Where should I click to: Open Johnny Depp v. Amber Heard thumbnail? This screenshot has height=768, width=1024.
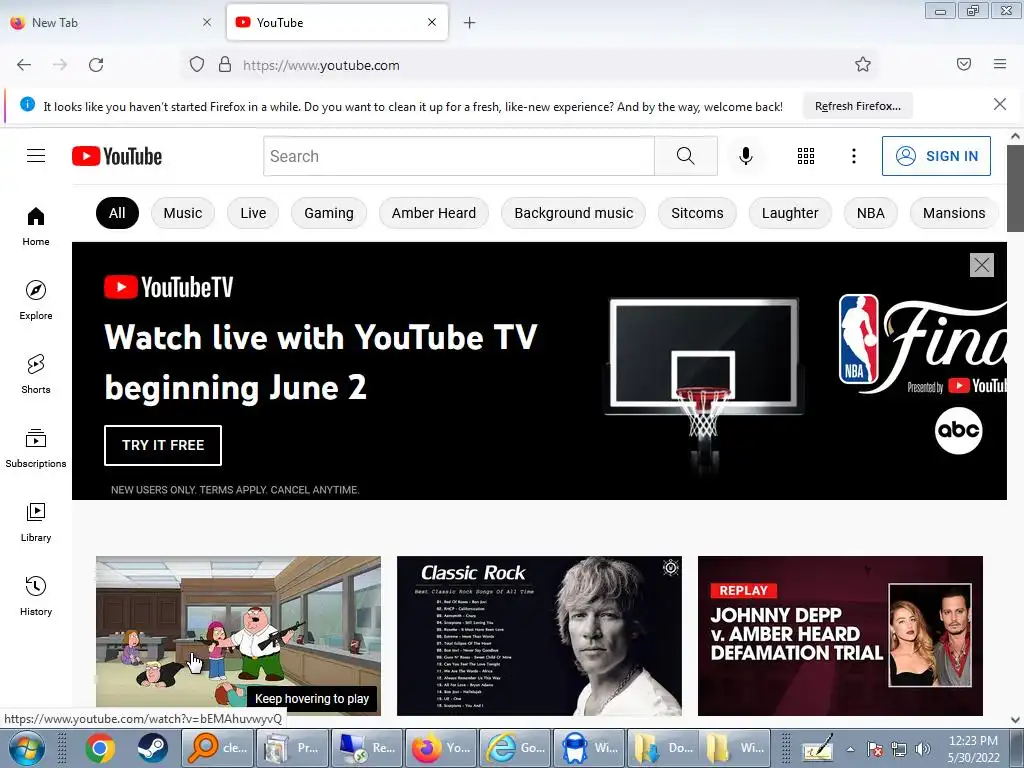click(x=840, y=635)
